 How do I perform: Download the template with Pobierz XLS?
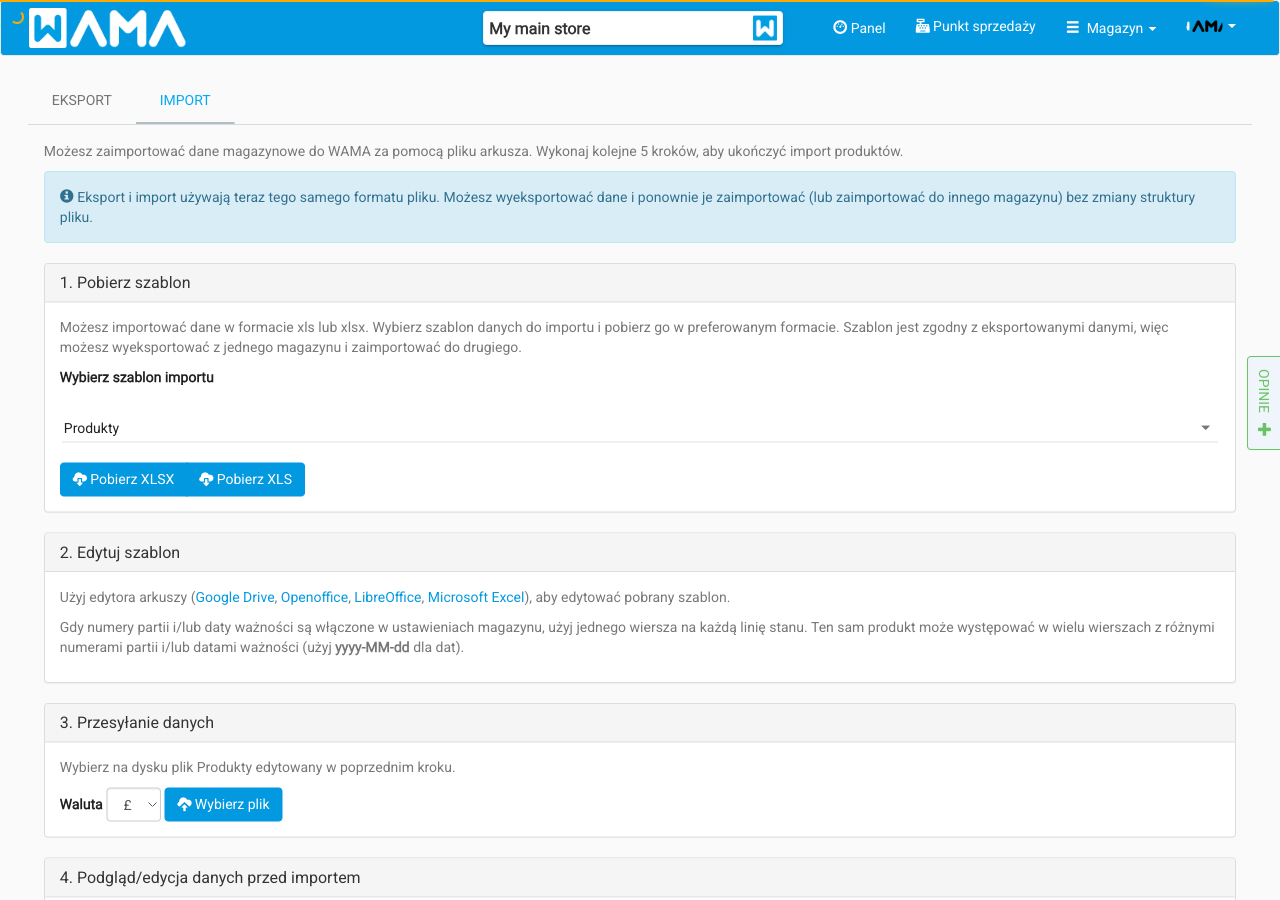(x=246, y=479)
